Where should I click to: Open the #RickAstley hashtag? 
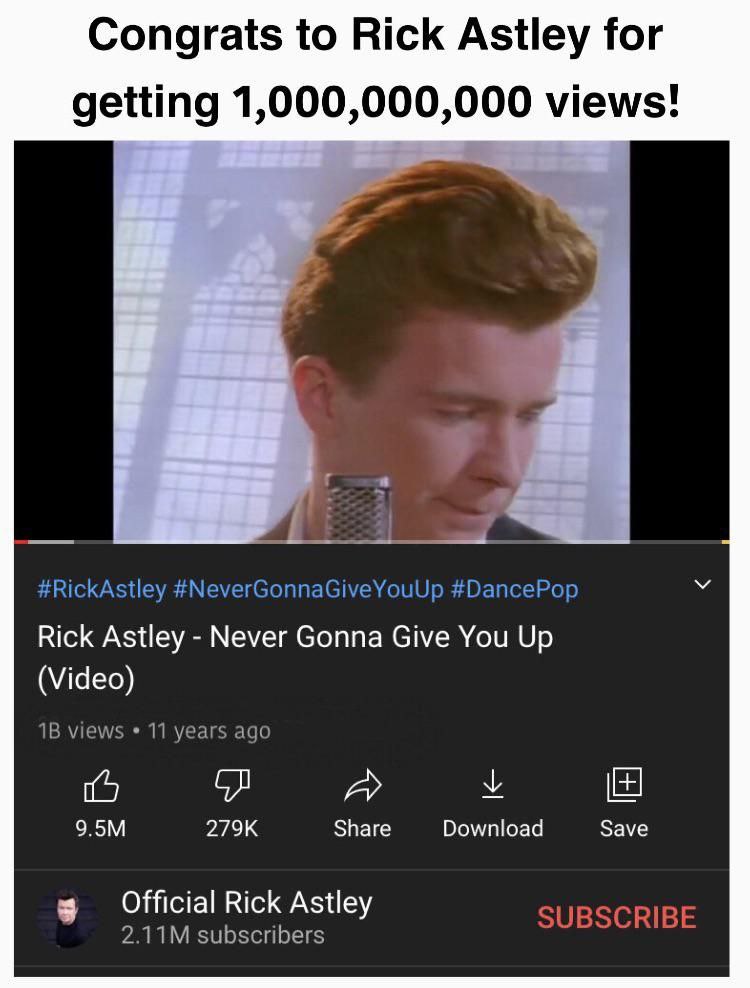click(101, 589)
